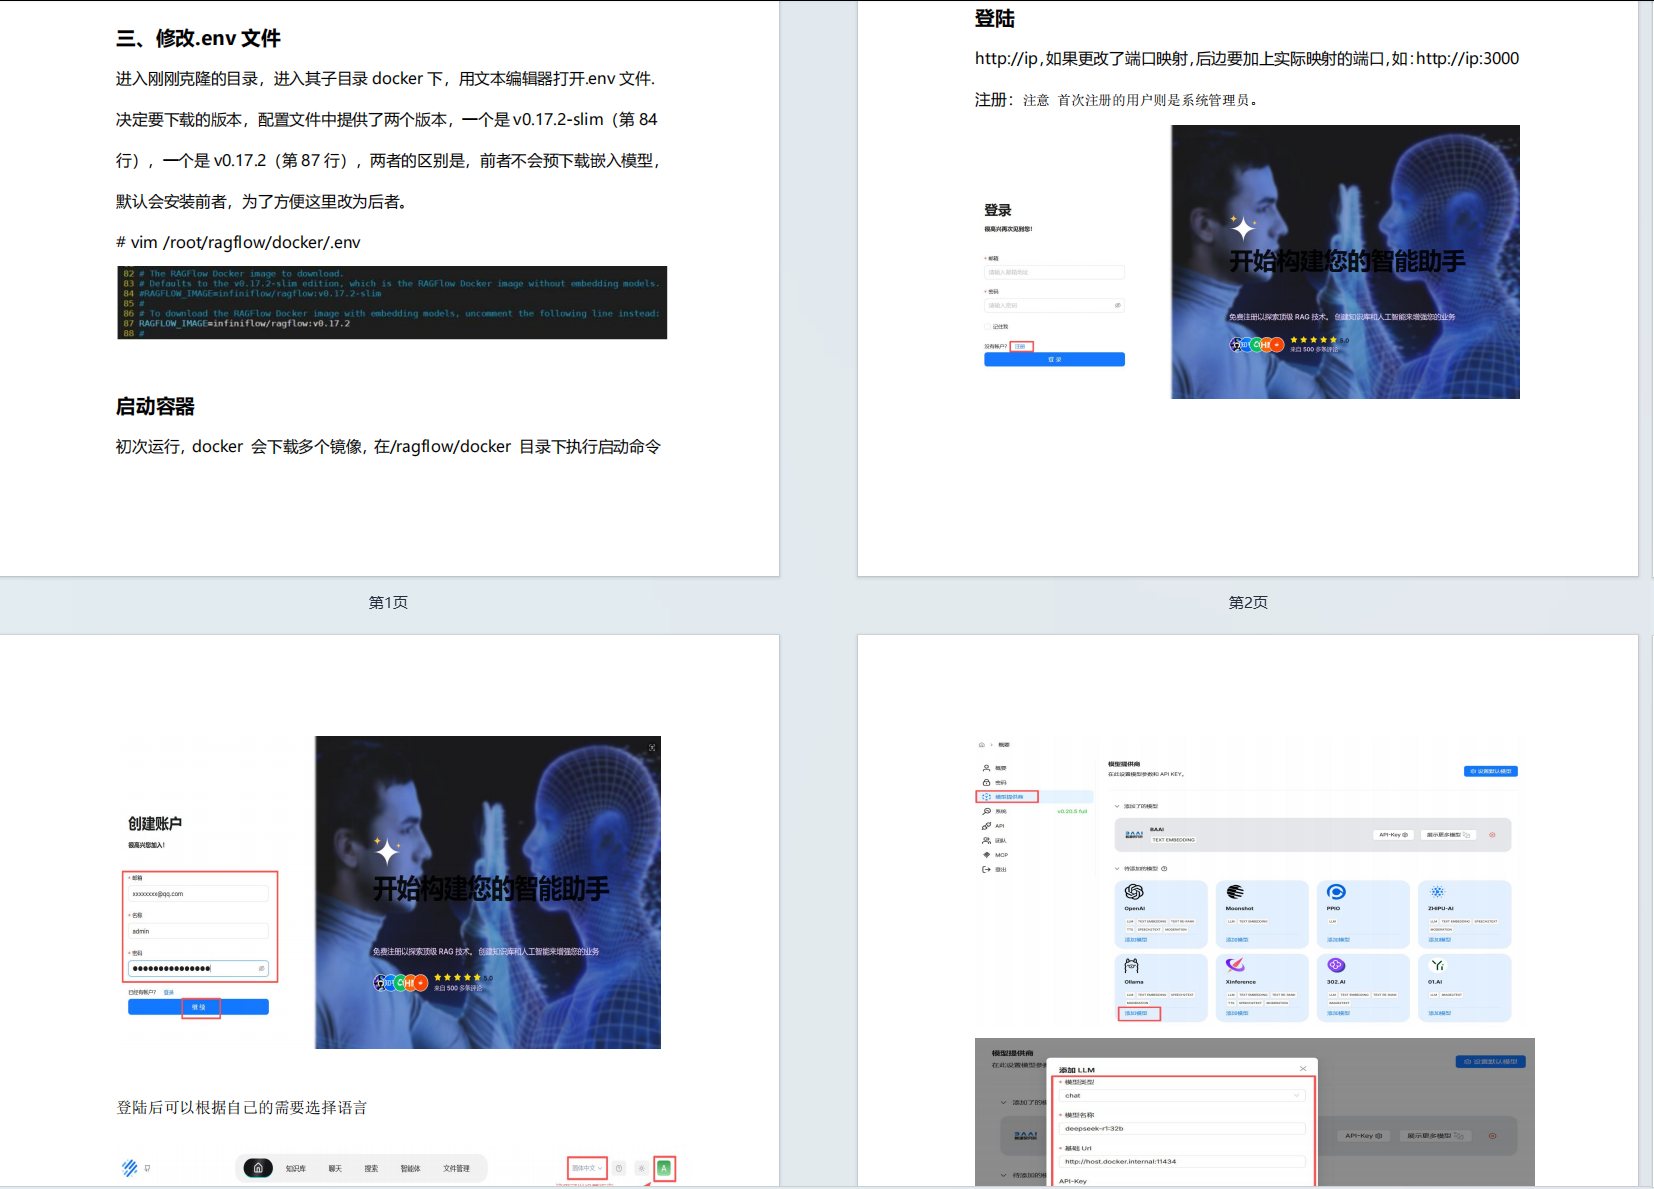Click the MCP icon in the settings sidebar

[986, 854]
